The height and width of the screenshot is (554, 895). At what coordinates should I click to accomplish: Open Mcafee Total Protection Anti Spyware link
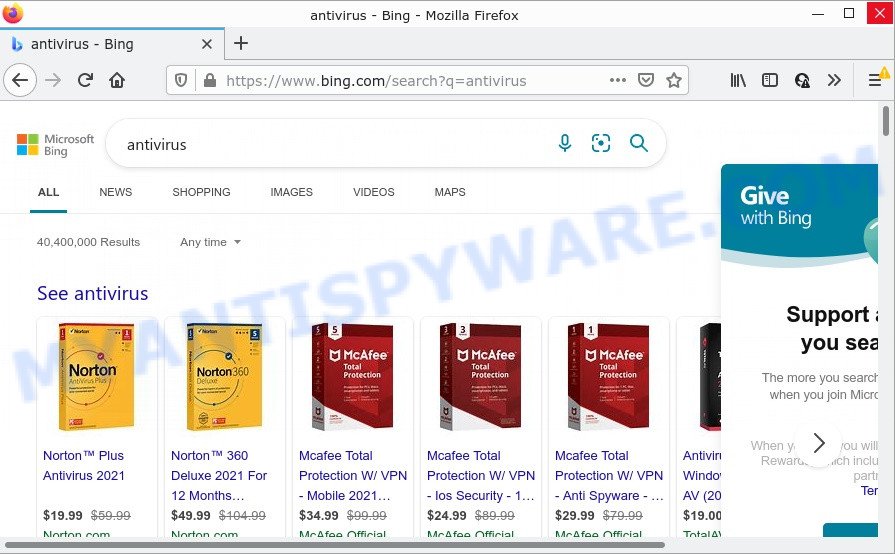tap(609, 475)
